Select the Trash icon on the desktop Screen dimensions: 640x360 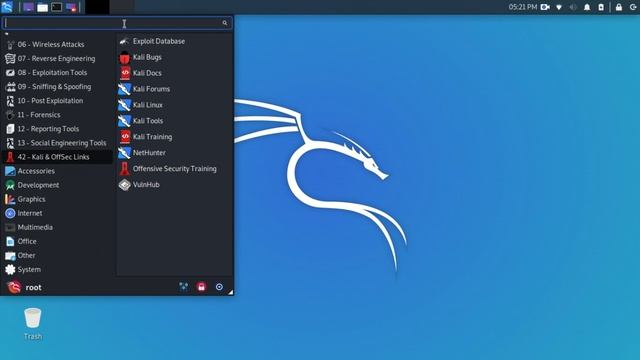[x=33, y=324]
